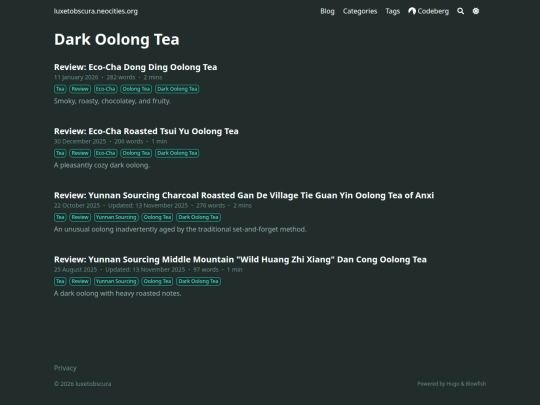Open the search magnifier icon
The height and width of the screenshot is (405, 540).
(460, 11)
